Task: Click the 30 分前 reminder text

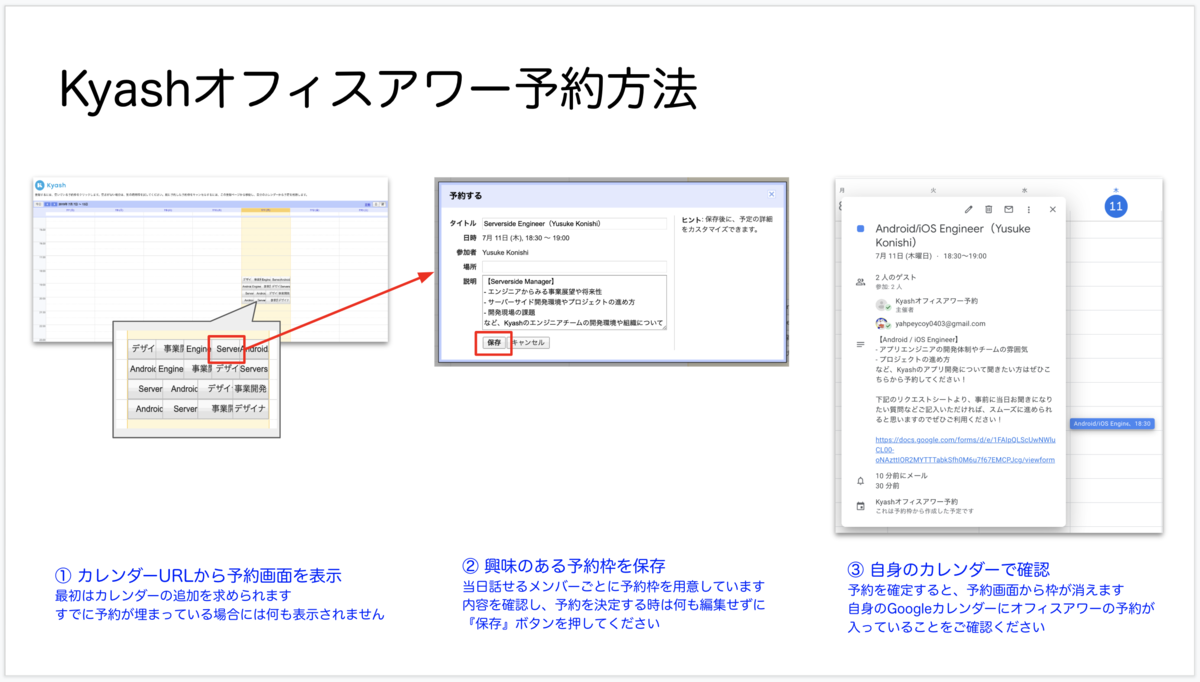Action: point(888,487)
